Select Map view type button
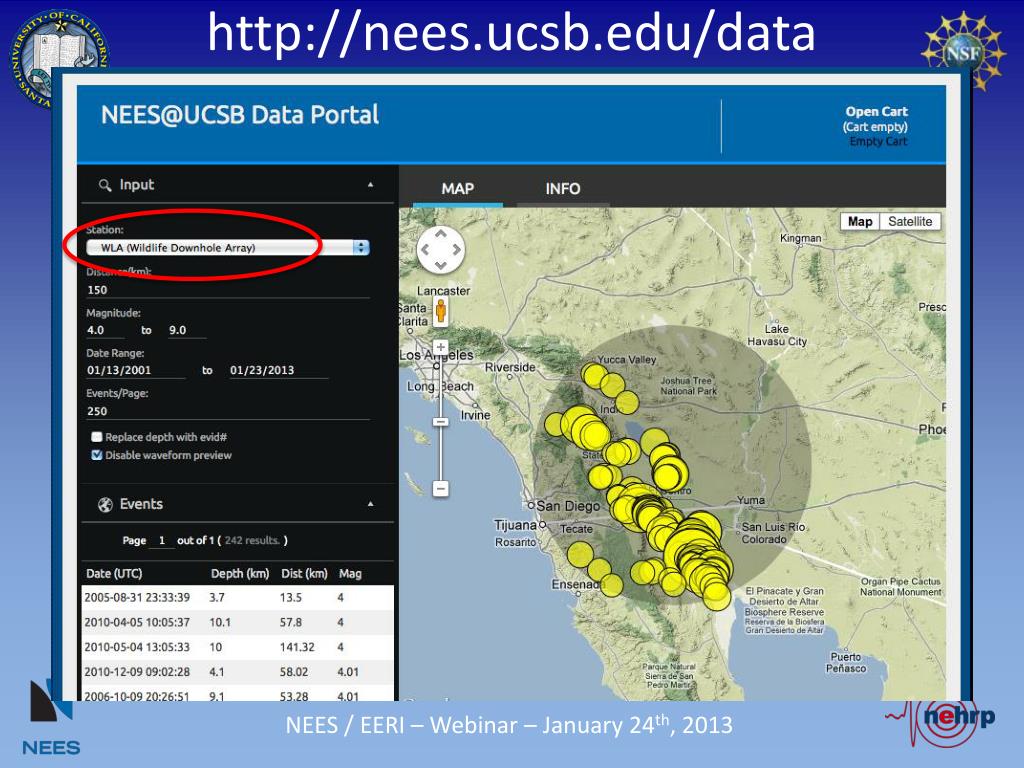1024x768 pixels. pos(859,221)
